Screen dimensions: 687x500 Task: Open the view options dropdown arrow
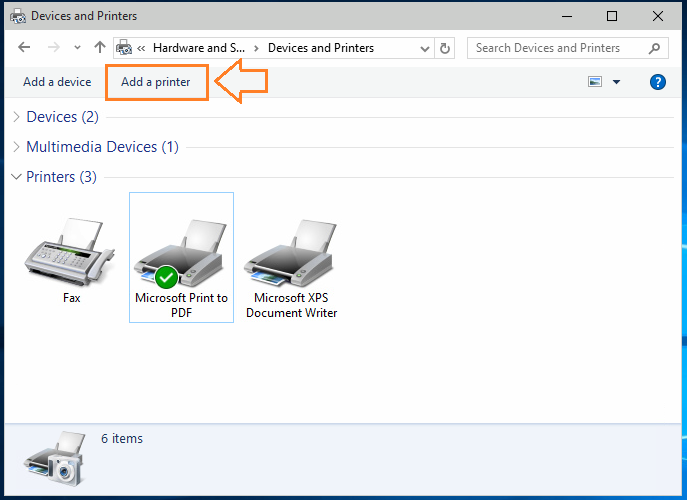[616, 82]
